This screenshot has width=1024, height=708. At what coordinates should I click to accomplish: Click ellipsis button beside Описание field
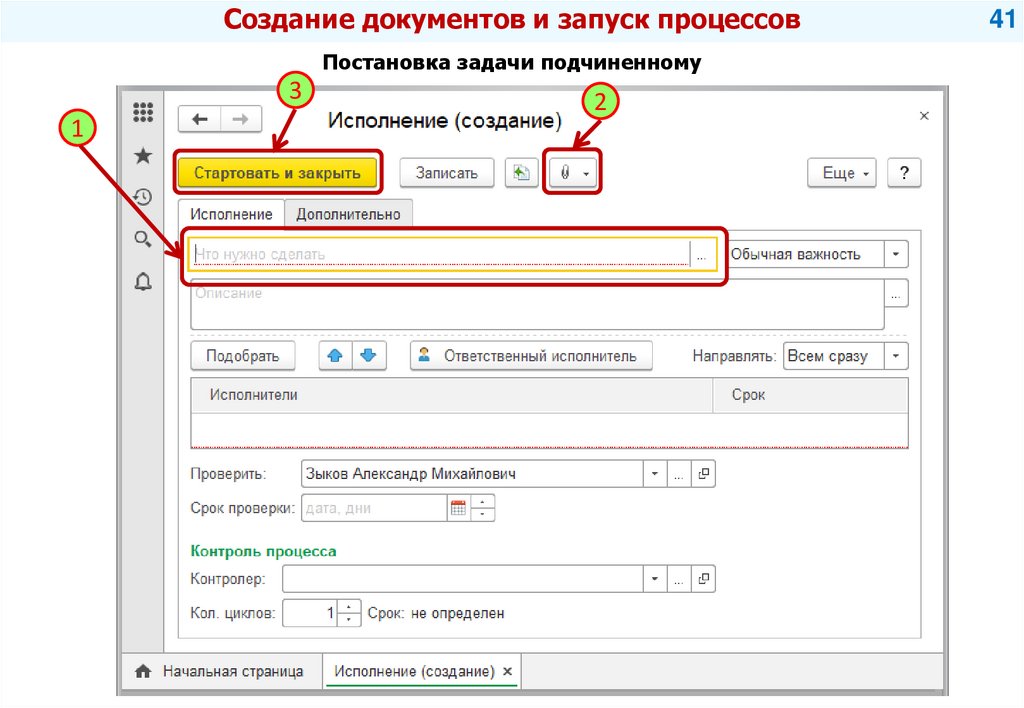896,293
